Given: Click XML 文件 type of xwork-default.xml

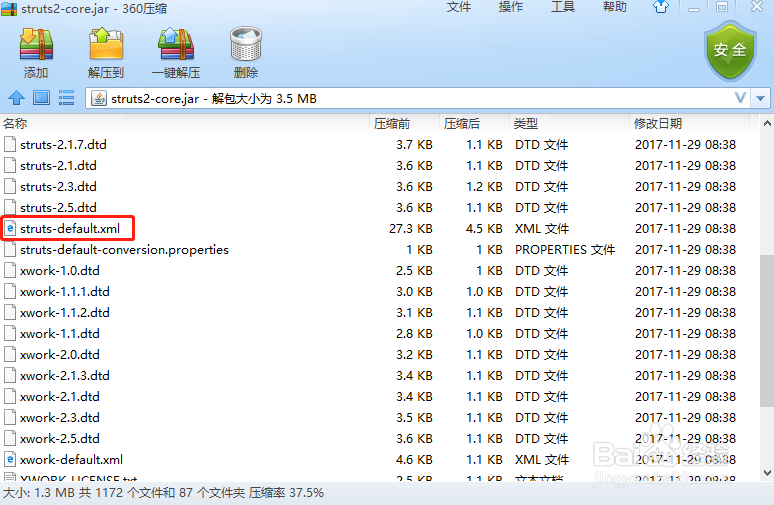Looking at the screenshot, I should tap(542, 460).
